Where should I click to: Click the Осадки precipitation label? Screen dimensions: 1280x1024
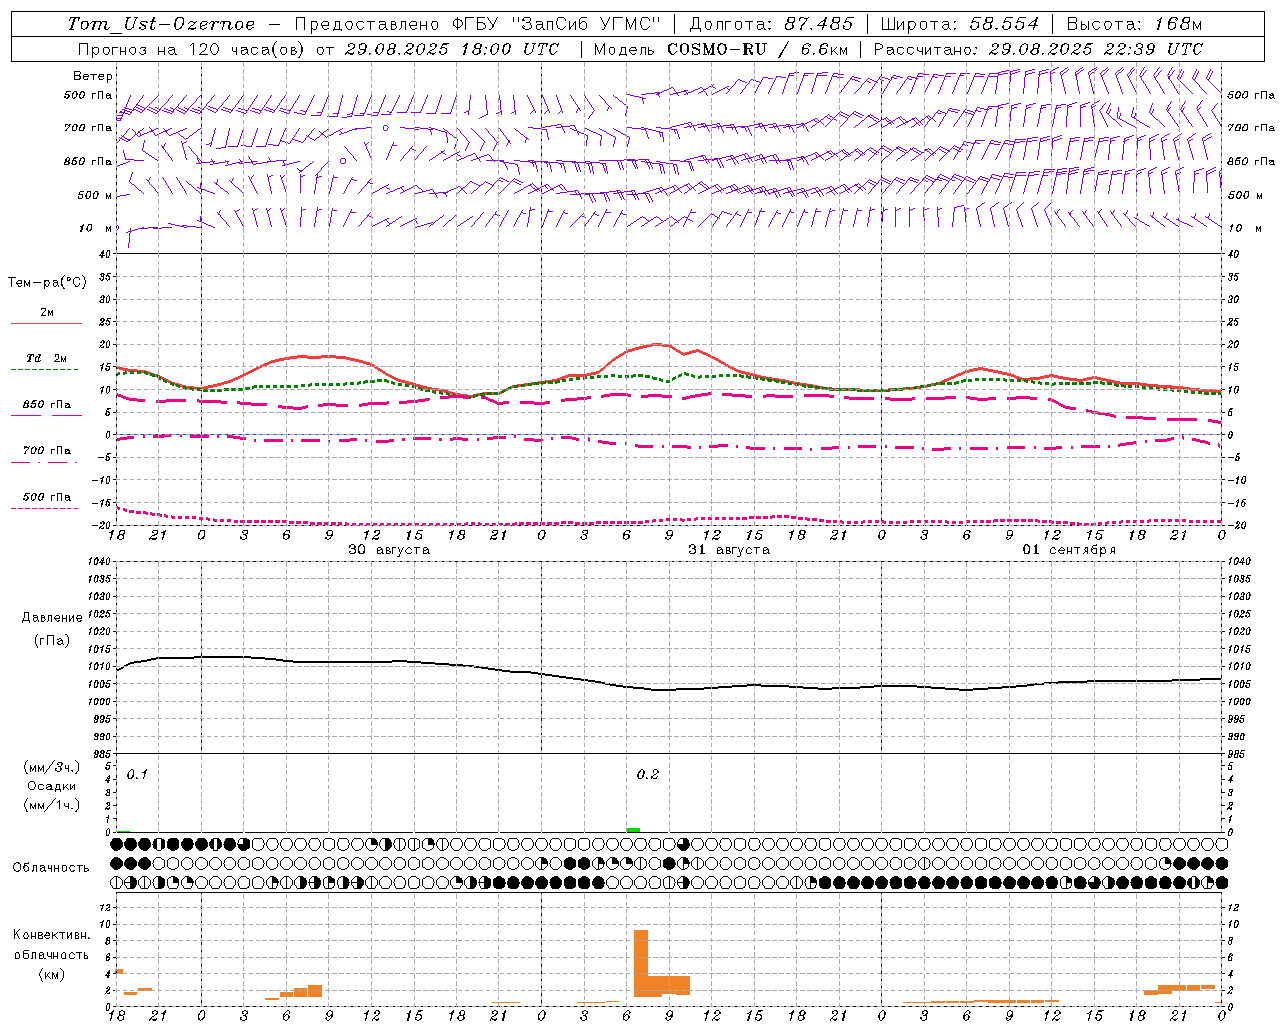click(x=52, y=786)
